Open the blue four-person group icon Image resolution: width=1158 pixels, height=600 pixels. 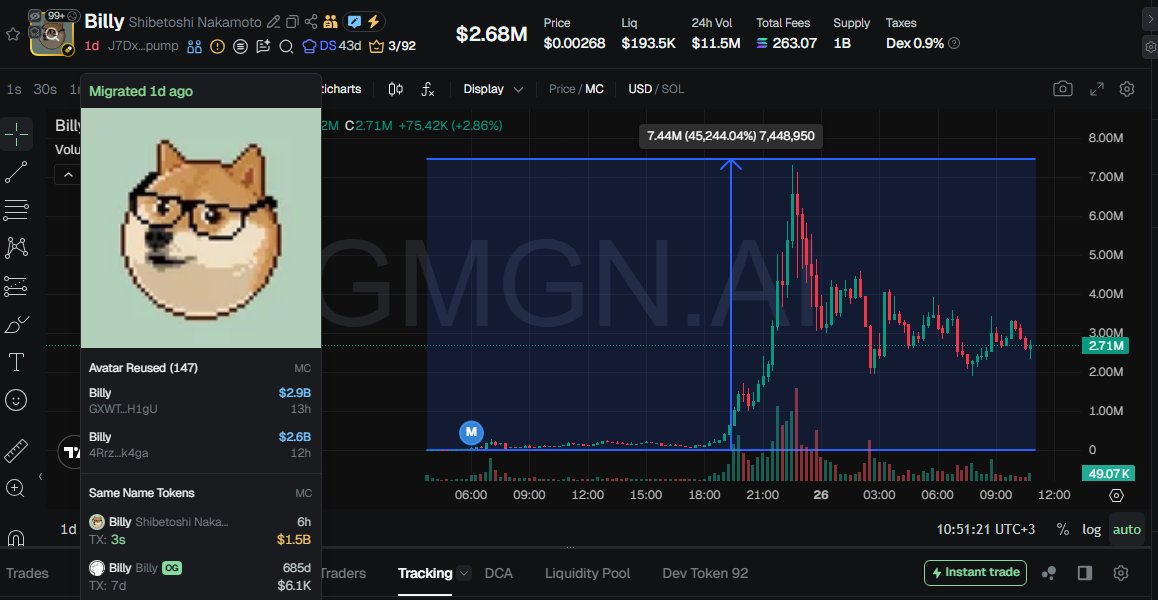194,47
